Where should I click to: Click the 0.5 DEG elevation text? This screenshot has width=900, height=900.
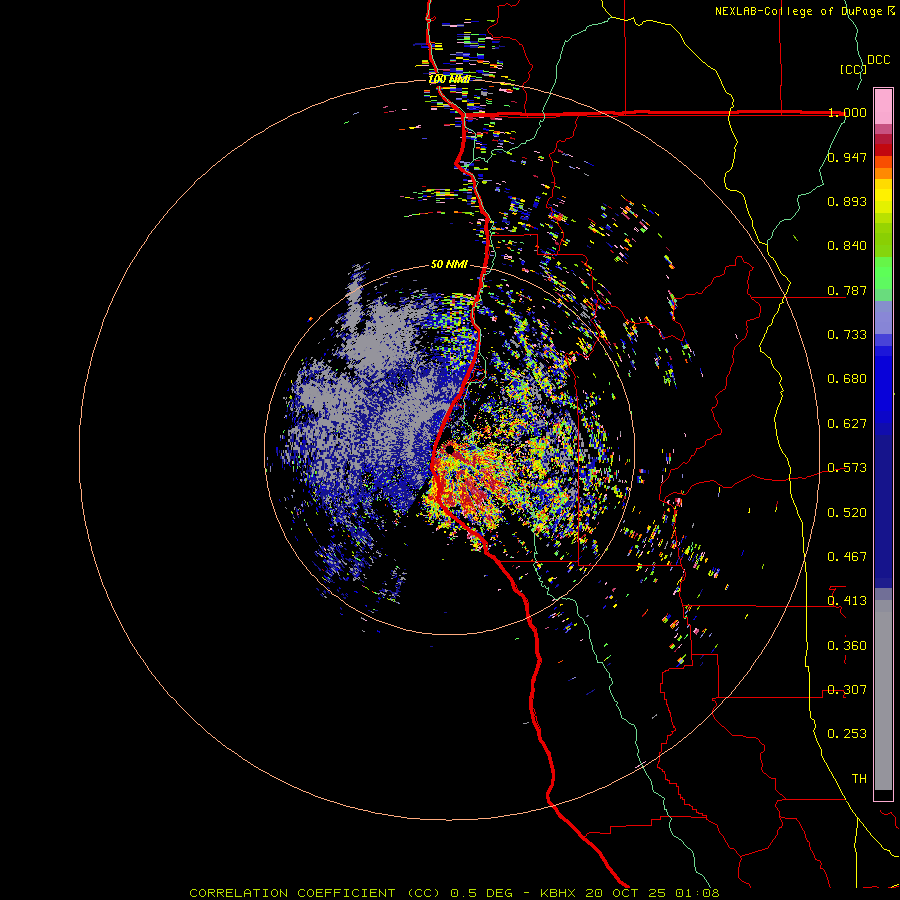tap(481, 893)
